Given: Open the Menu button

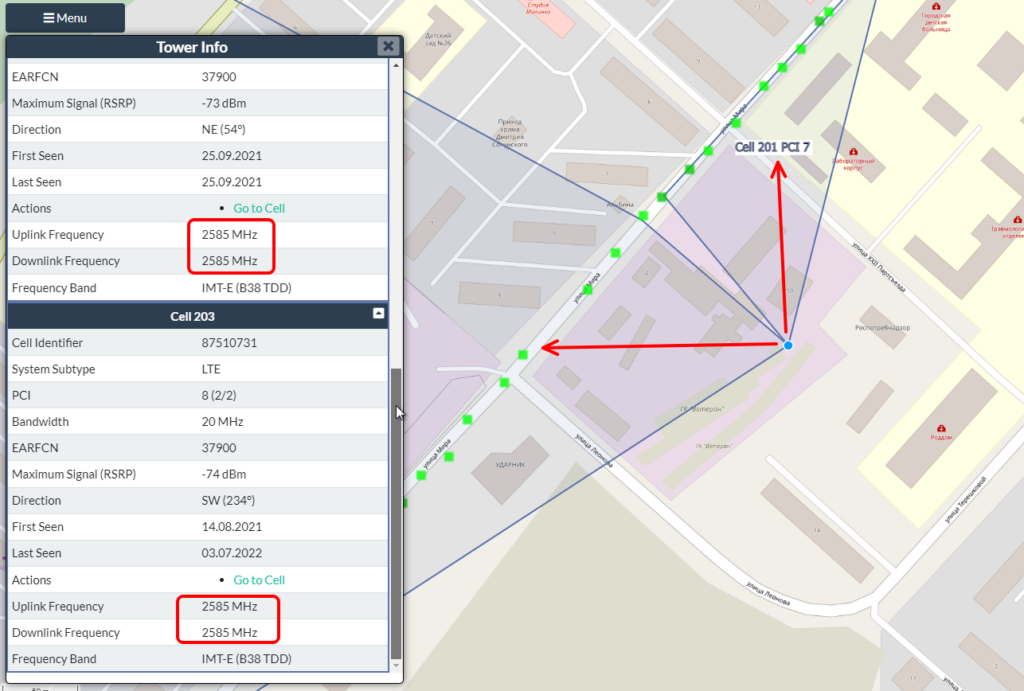Looking at the screenshot, I should coord(65,18).
